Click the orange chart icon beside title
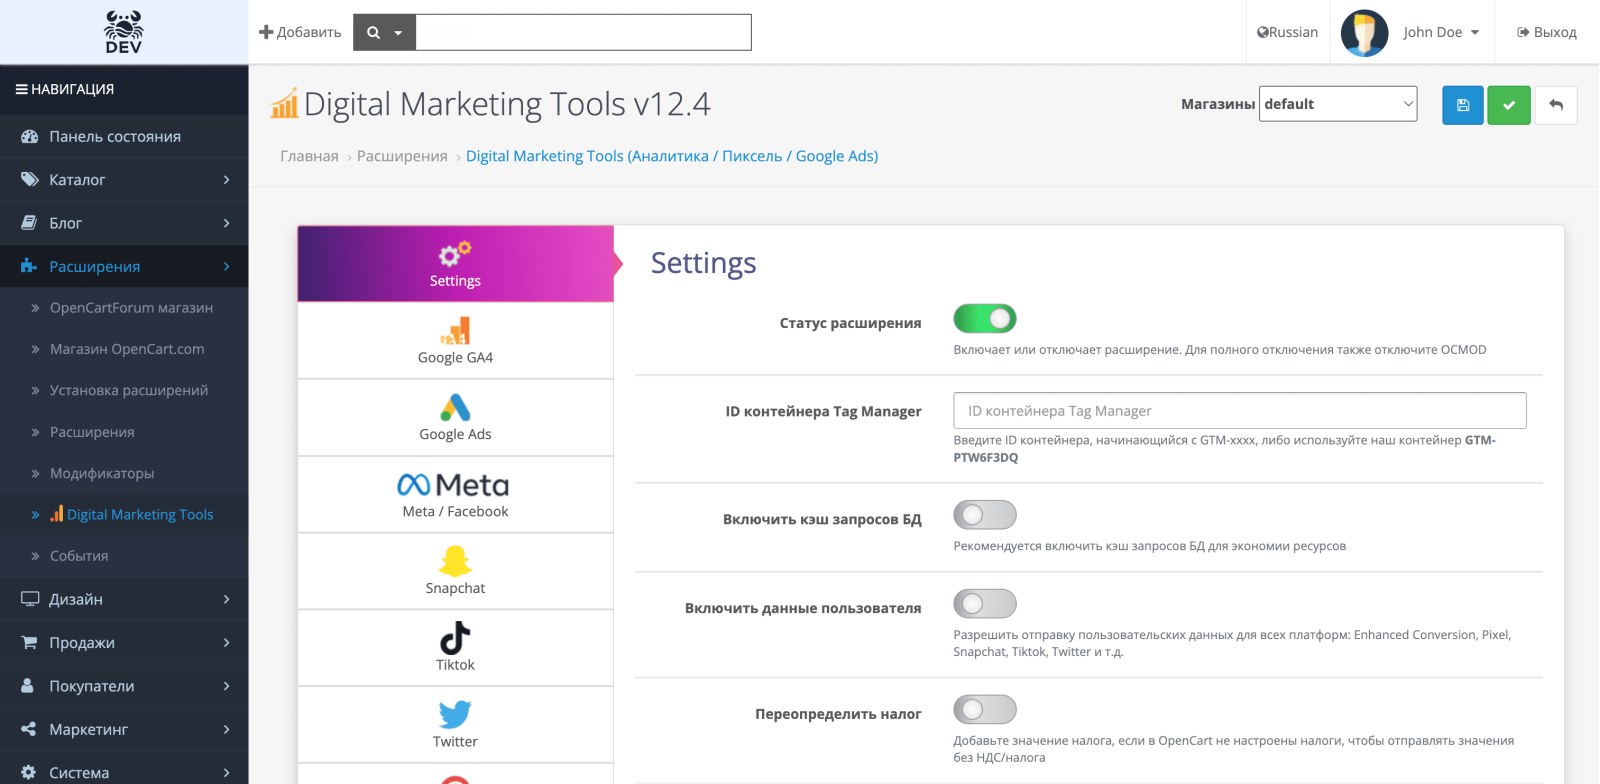The image size is (1600, 784). tap(285, 103)
